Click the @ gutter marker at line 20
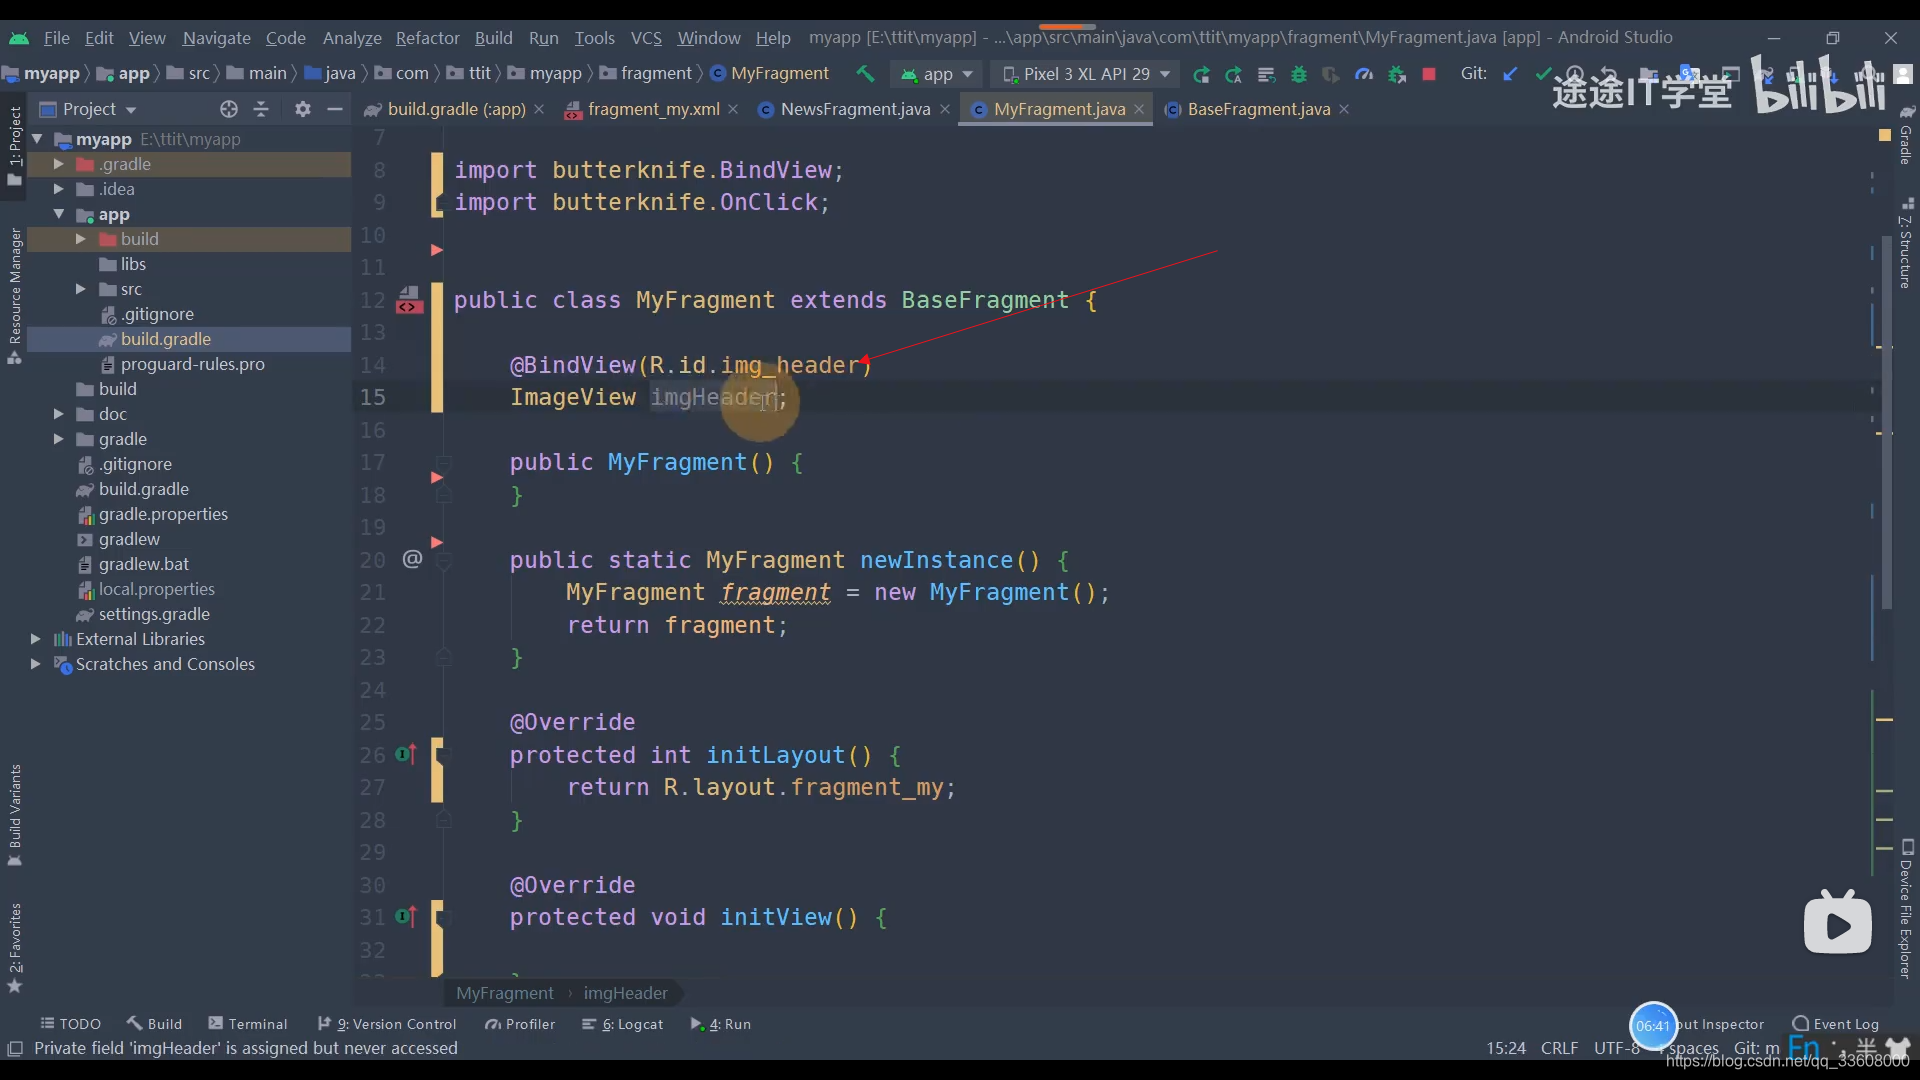Viewport: 1920px width, 1080px height. (412, 559)
